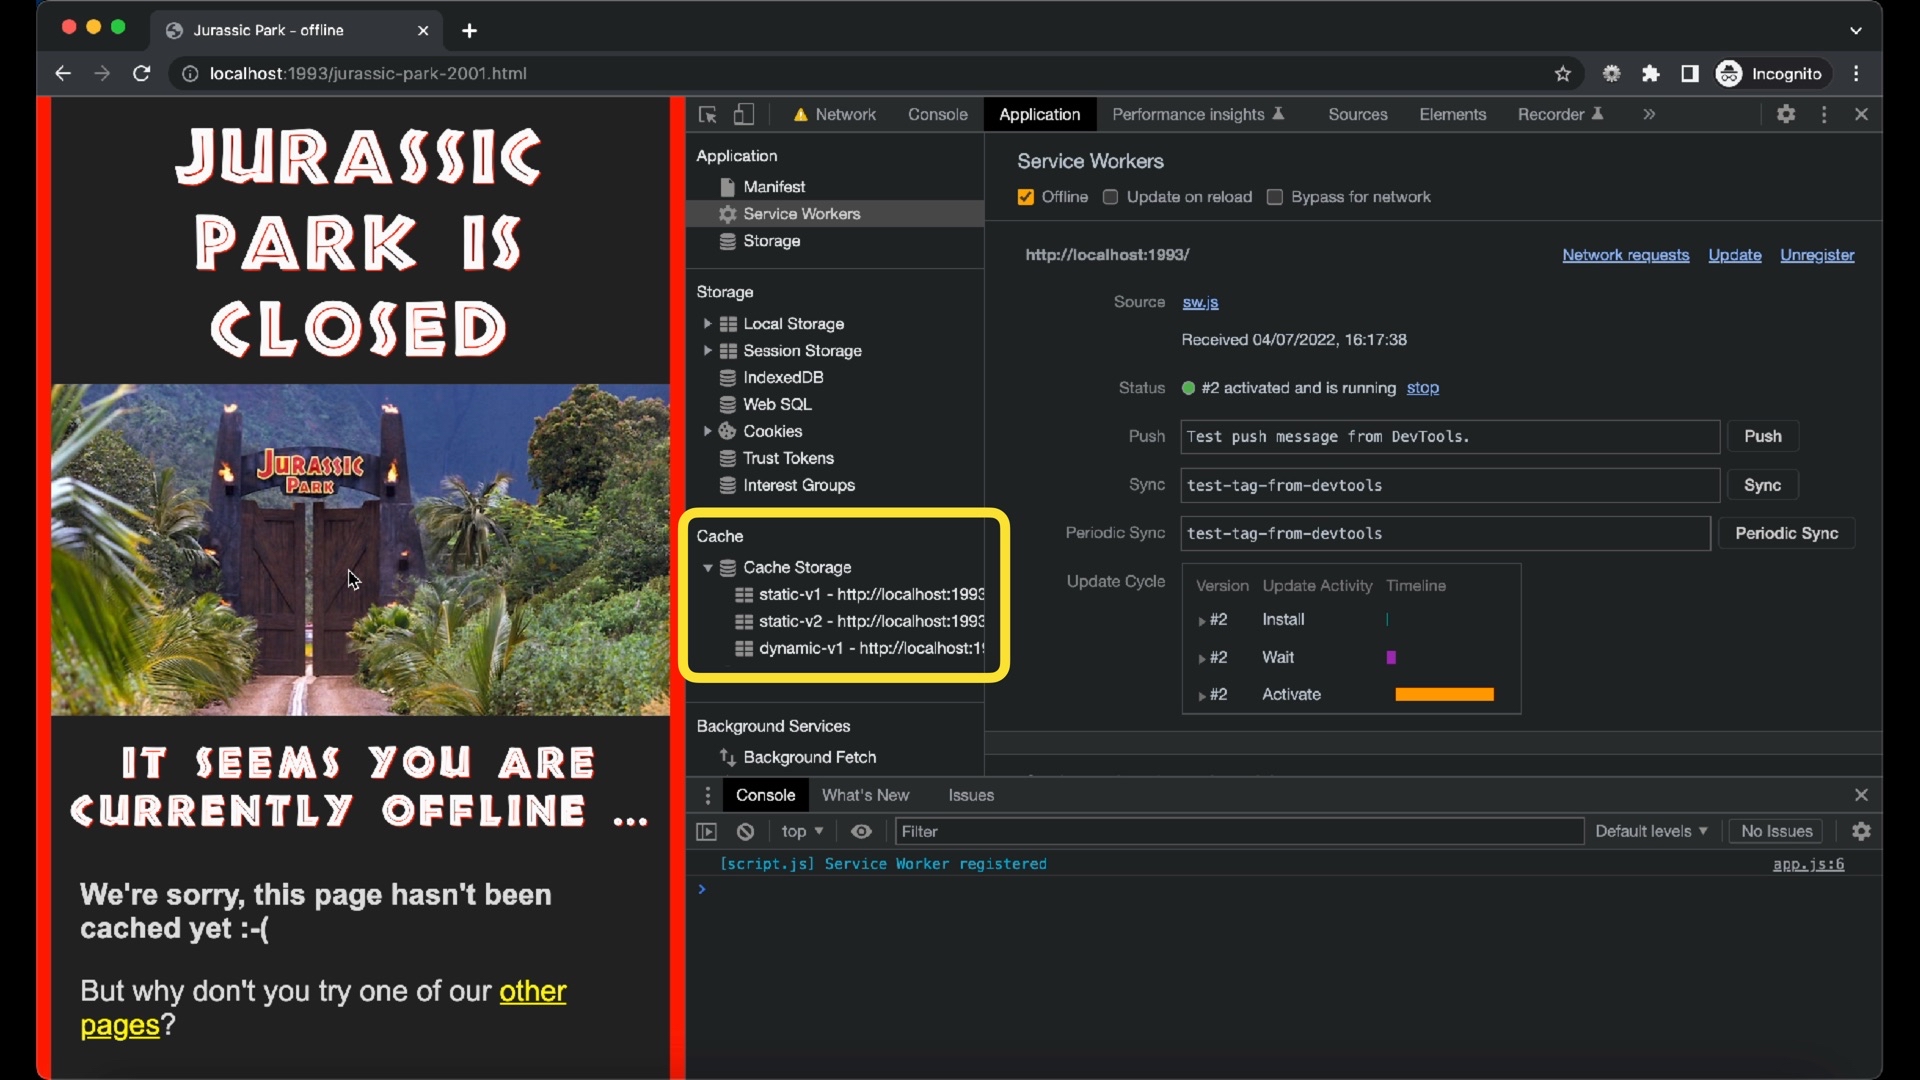Screen dimensions: 1920x1080
Task: Bookmark the page with the star icon
Action: coord(1563,74)
